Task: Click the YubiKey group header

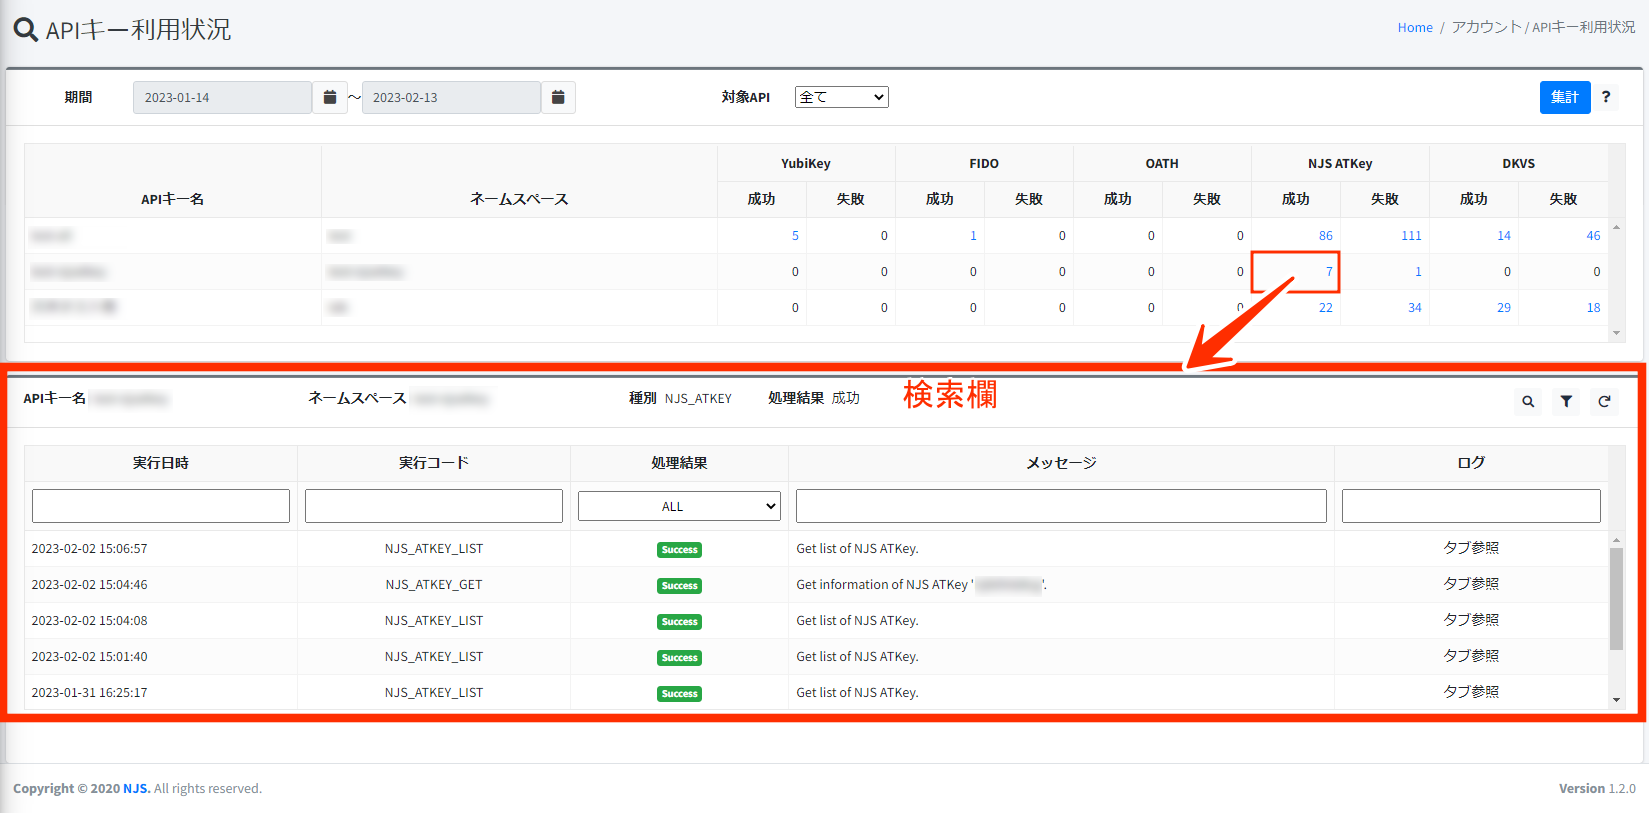Action: pyautogui.click(x=806, y=163)
